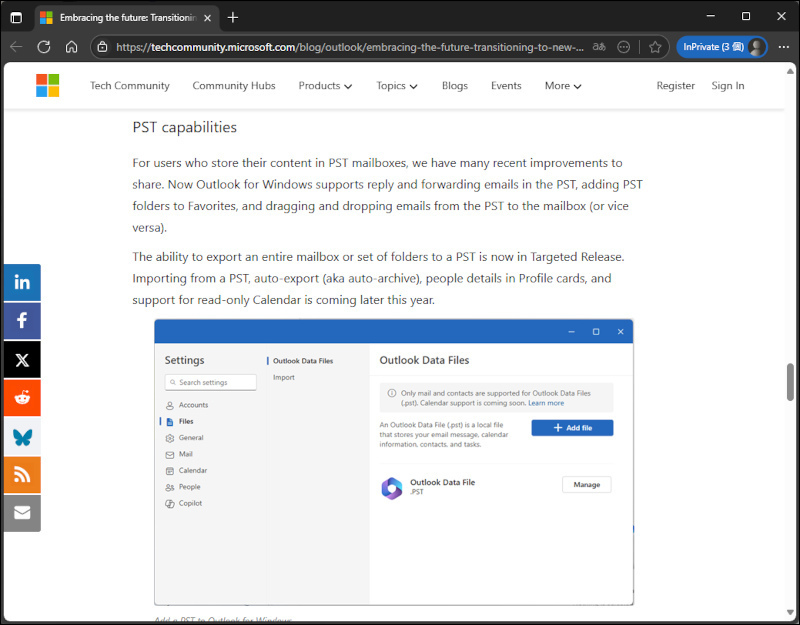Open tab actions menu icon

coord(16,17)
